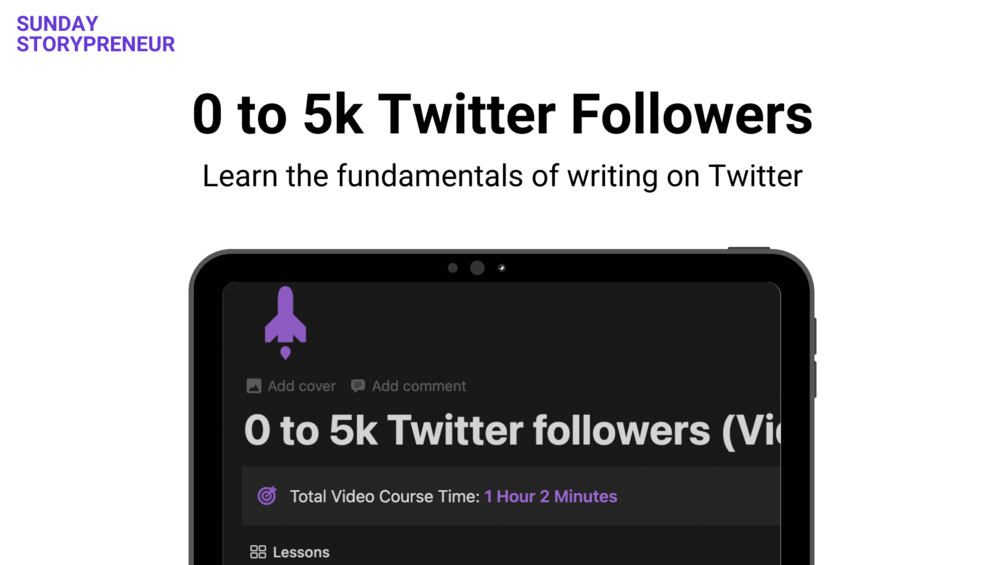1005x565 pixels.
Task: Click the 1 Hour 2 Minutes purple text
Action: pos(551,496)
